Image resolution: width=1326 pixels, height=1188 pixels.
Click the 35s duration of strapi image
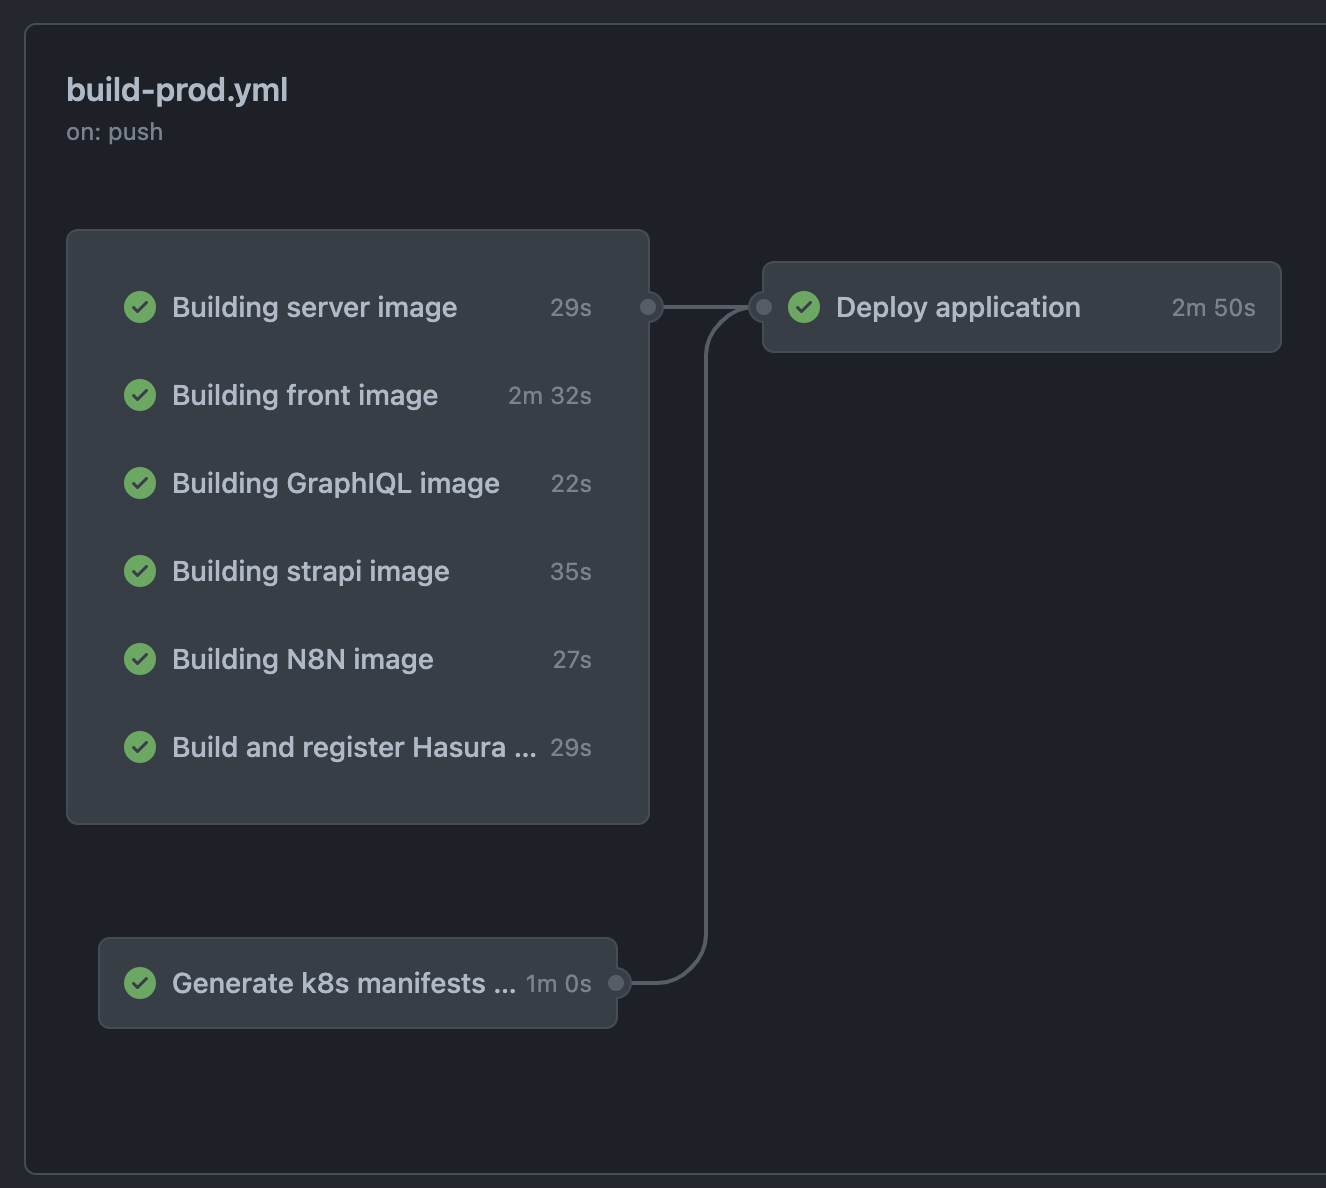(x=571, y=572)
